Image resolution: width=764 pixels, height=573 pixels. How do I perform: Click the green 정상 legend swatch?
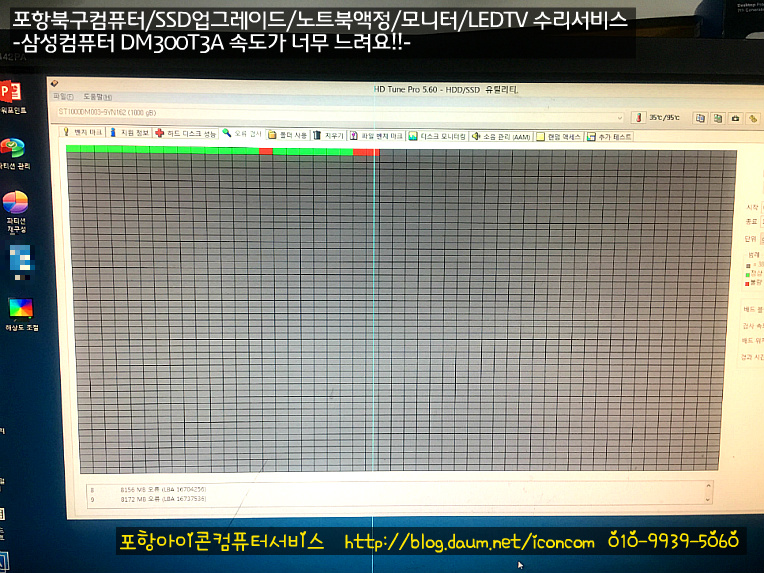(x=747, y=275)
